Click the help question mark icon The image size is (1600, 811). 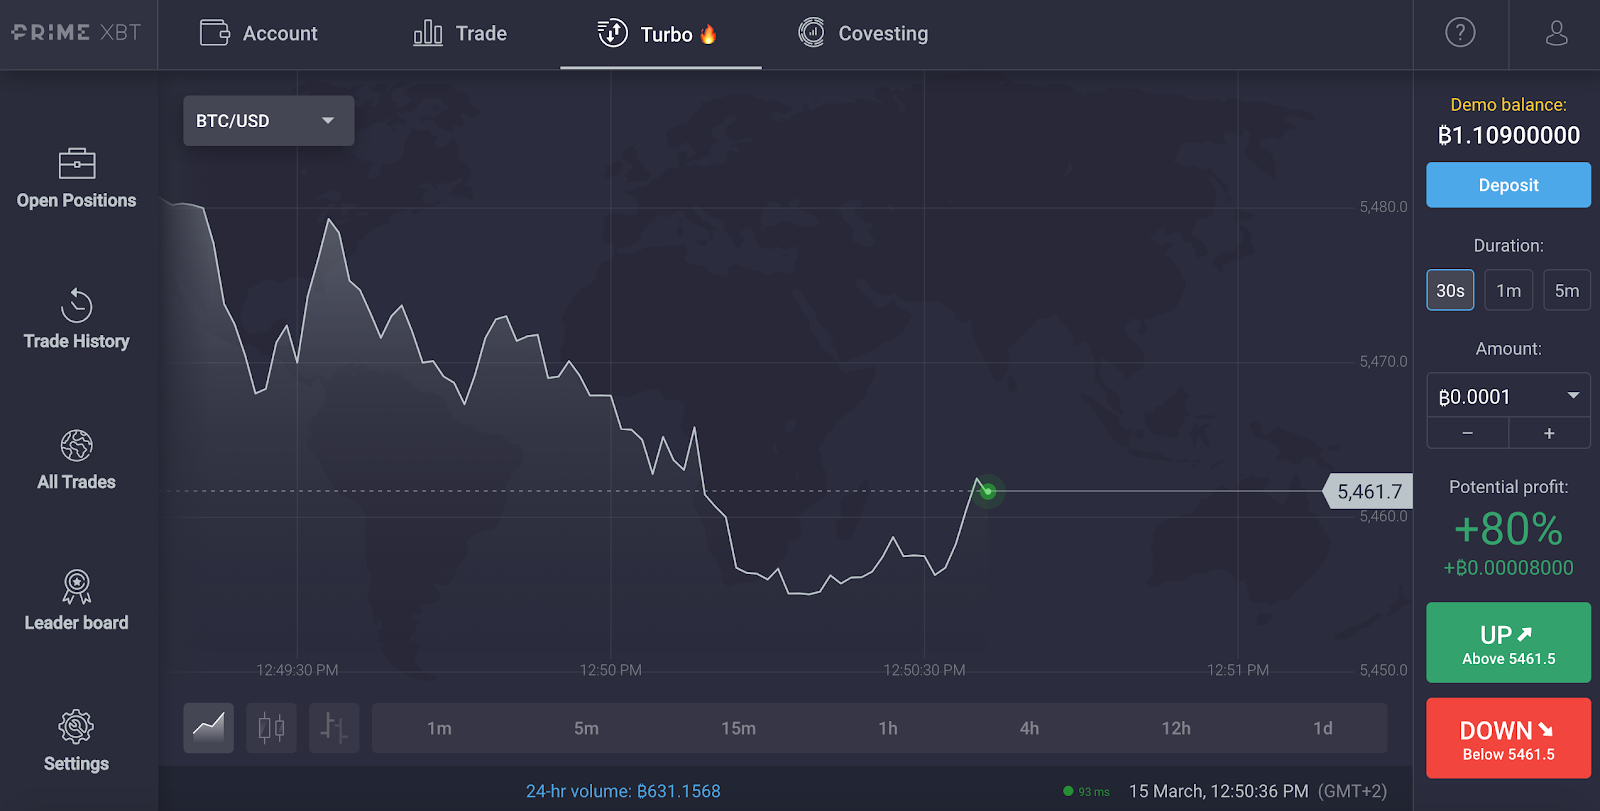click(x=1460, y=33)
